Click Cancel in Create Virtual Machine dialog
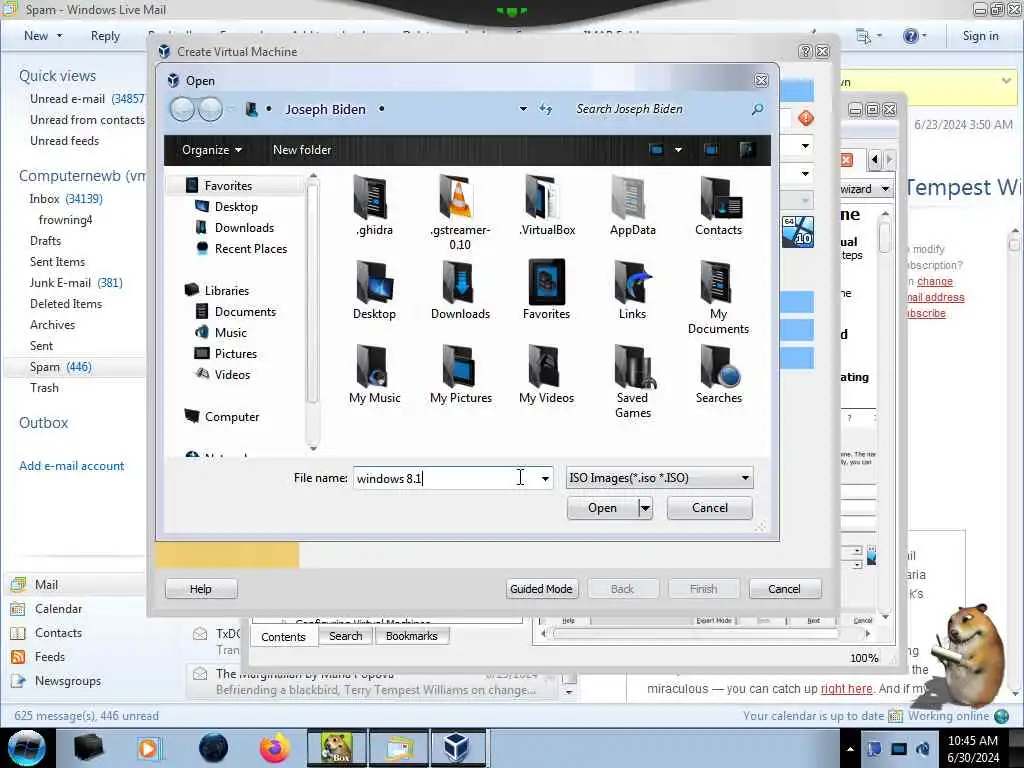The image size is (1024, 768). coord(784,589)
